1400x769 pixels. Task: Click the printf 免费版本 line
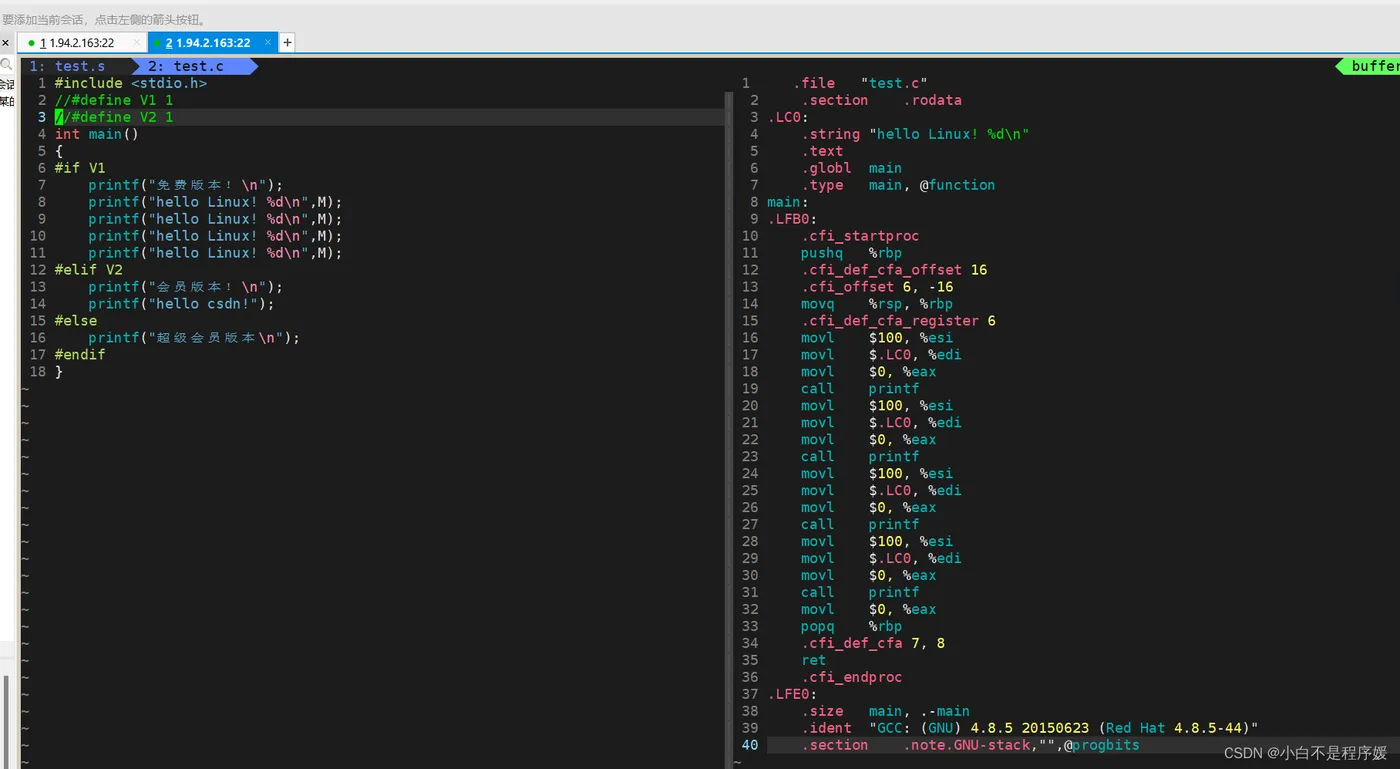tap(186, 185)
